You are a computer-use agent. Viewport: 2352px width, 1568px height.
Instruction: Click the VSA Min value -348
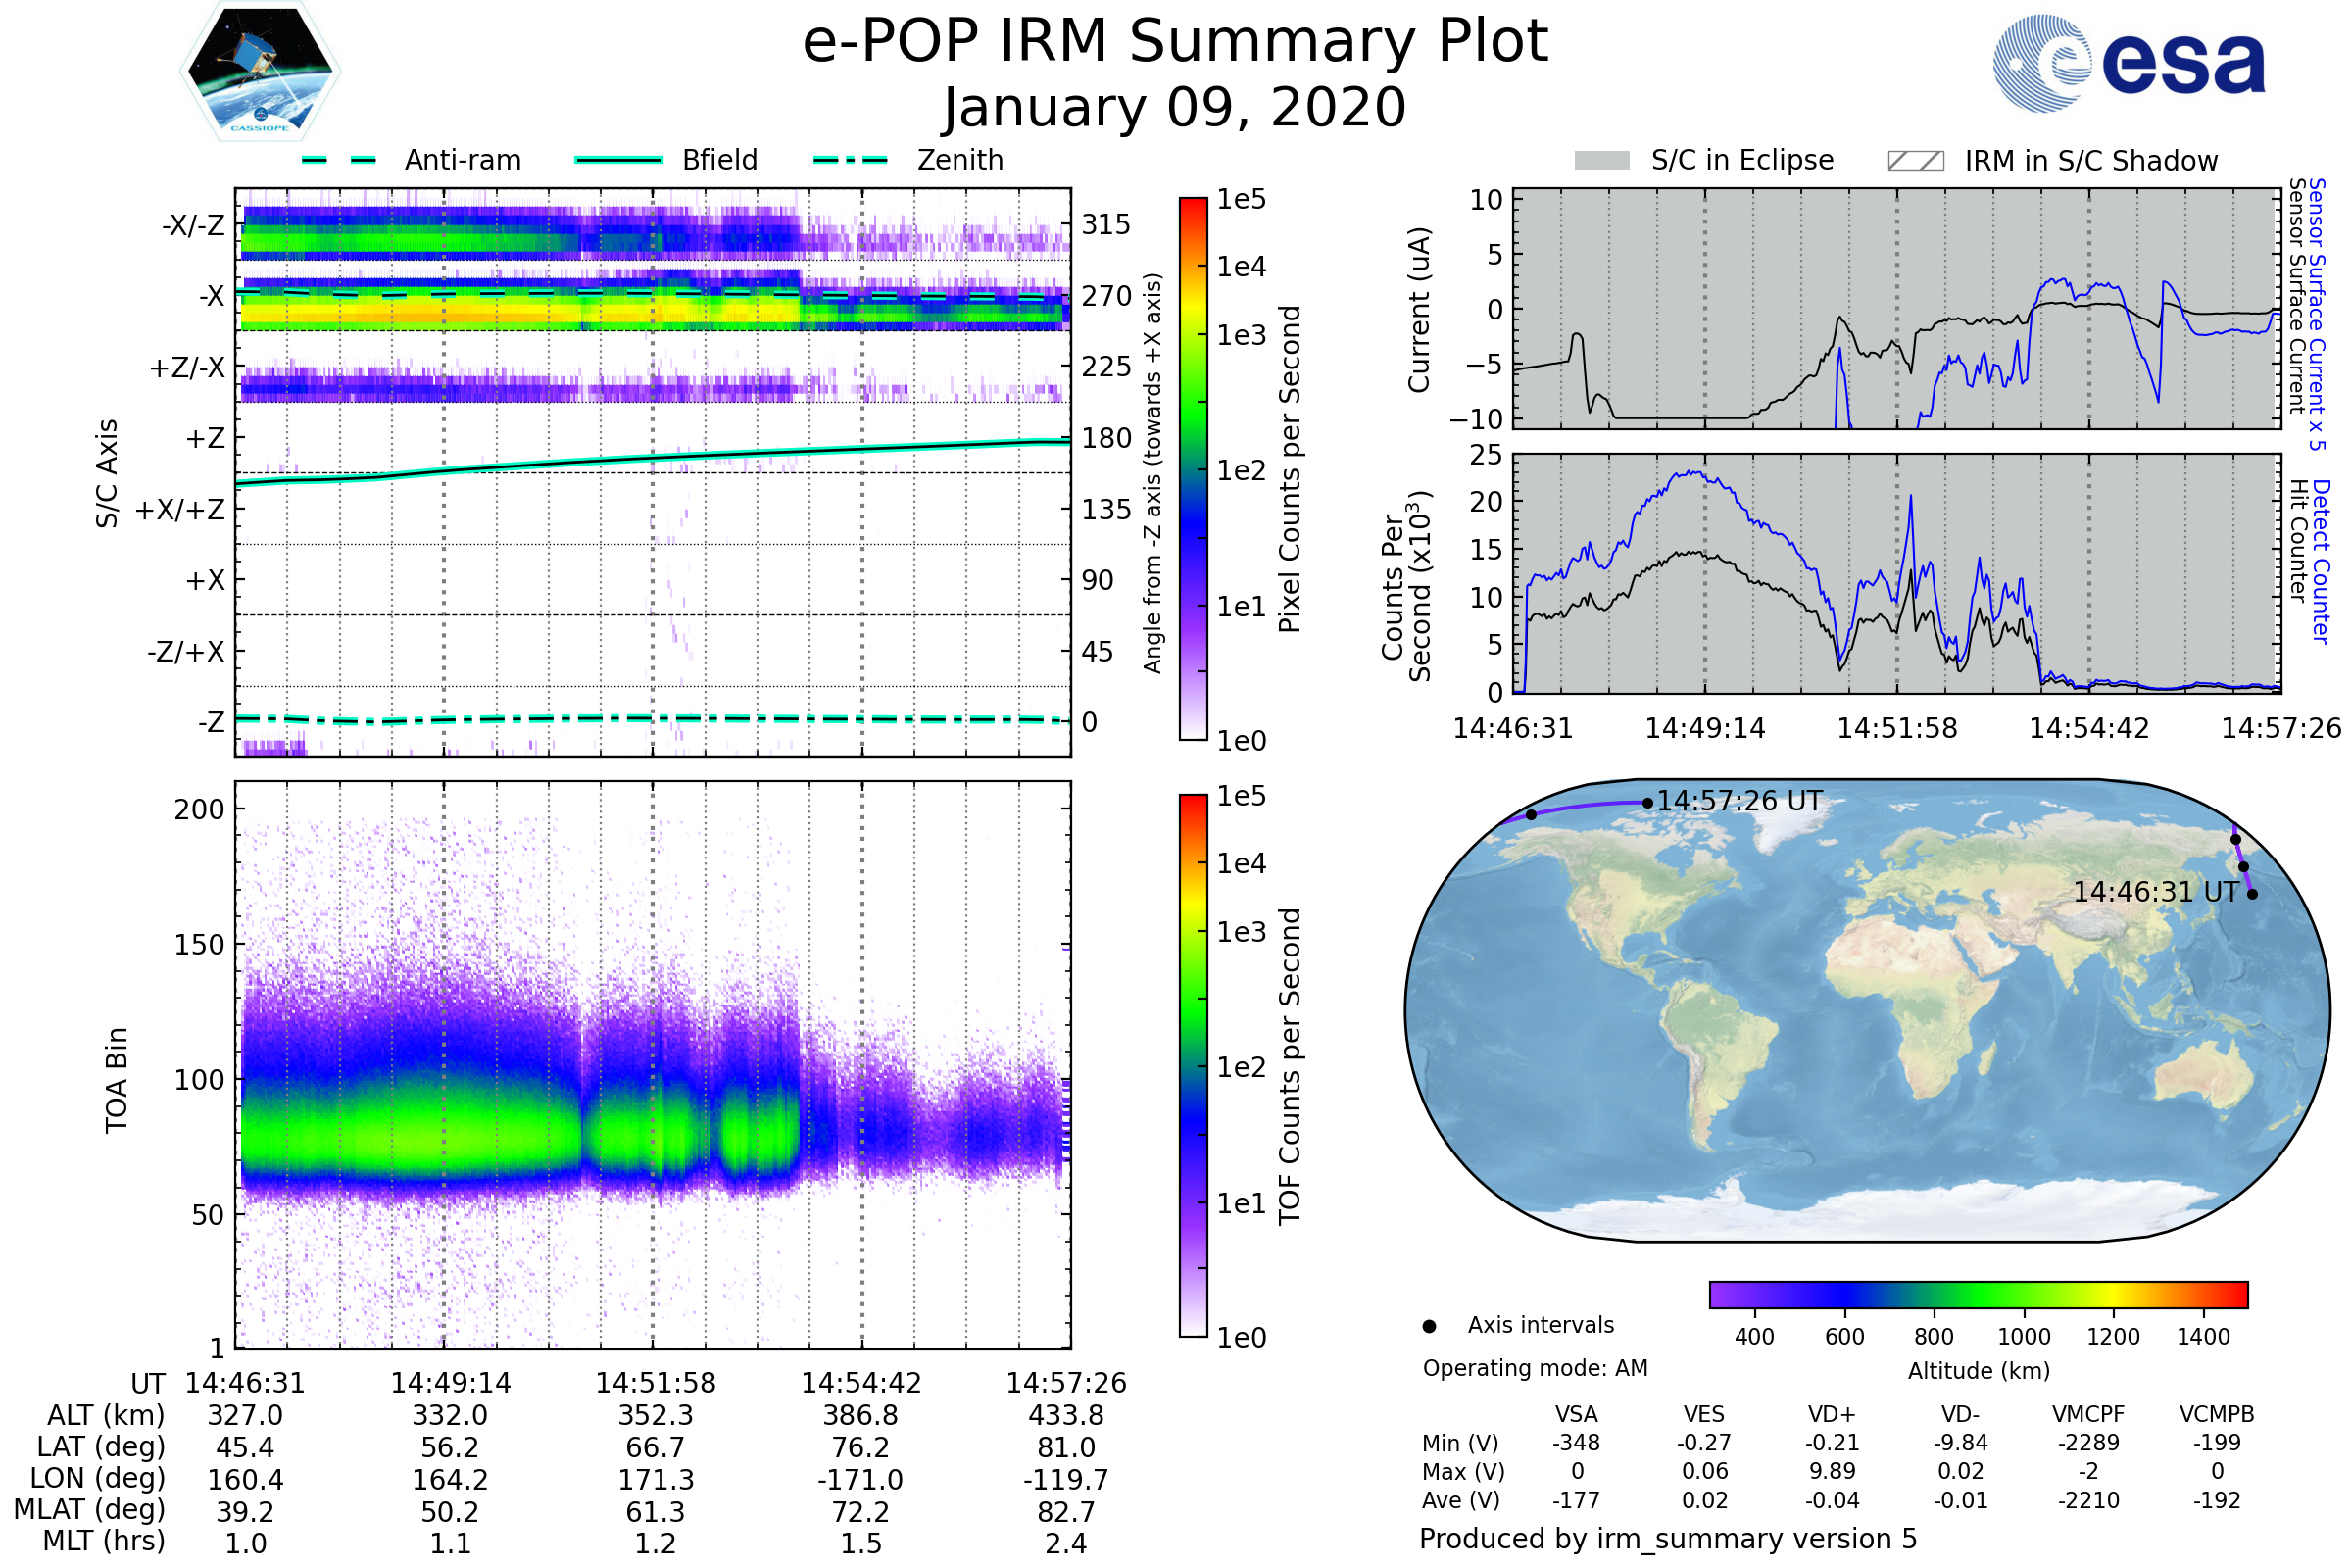tap(1576, 1443)
